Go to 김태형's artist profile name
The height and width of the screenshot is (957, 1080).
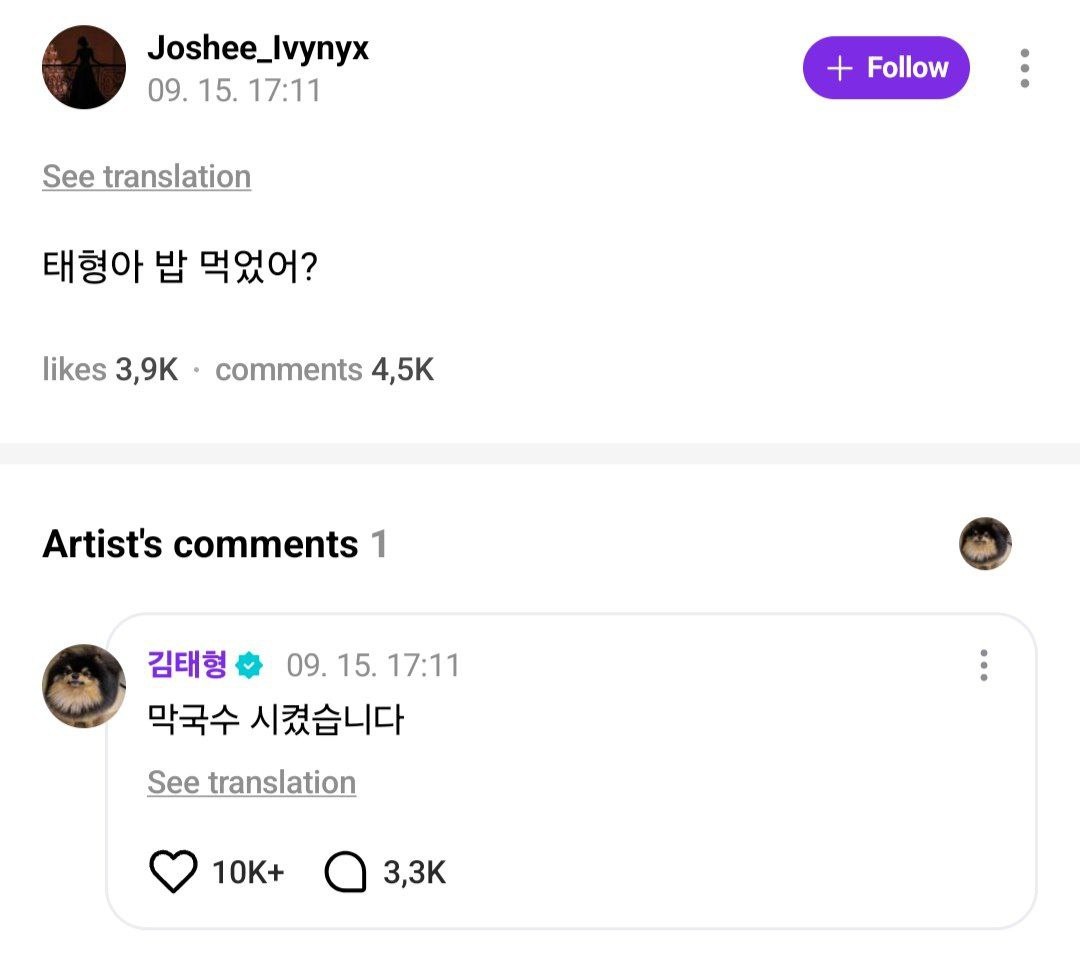188,665
